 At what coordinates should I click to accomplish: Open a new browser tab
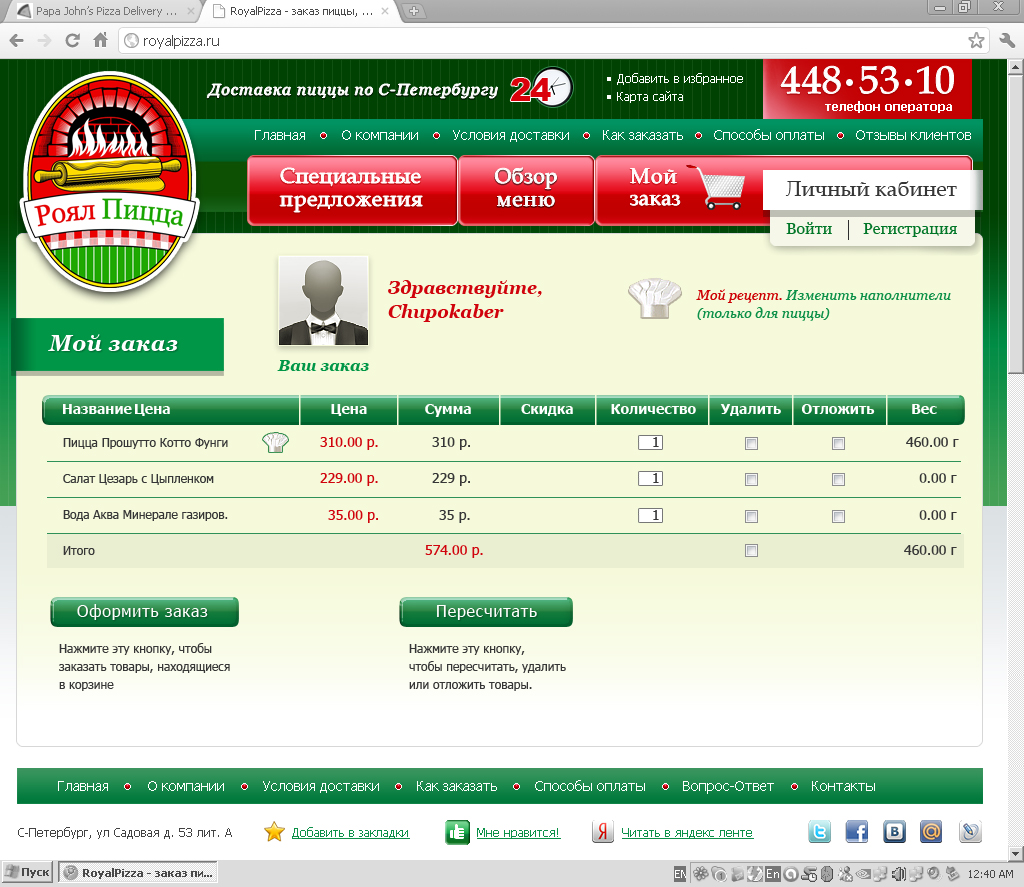pyautogui.click(x=413, y=11)
